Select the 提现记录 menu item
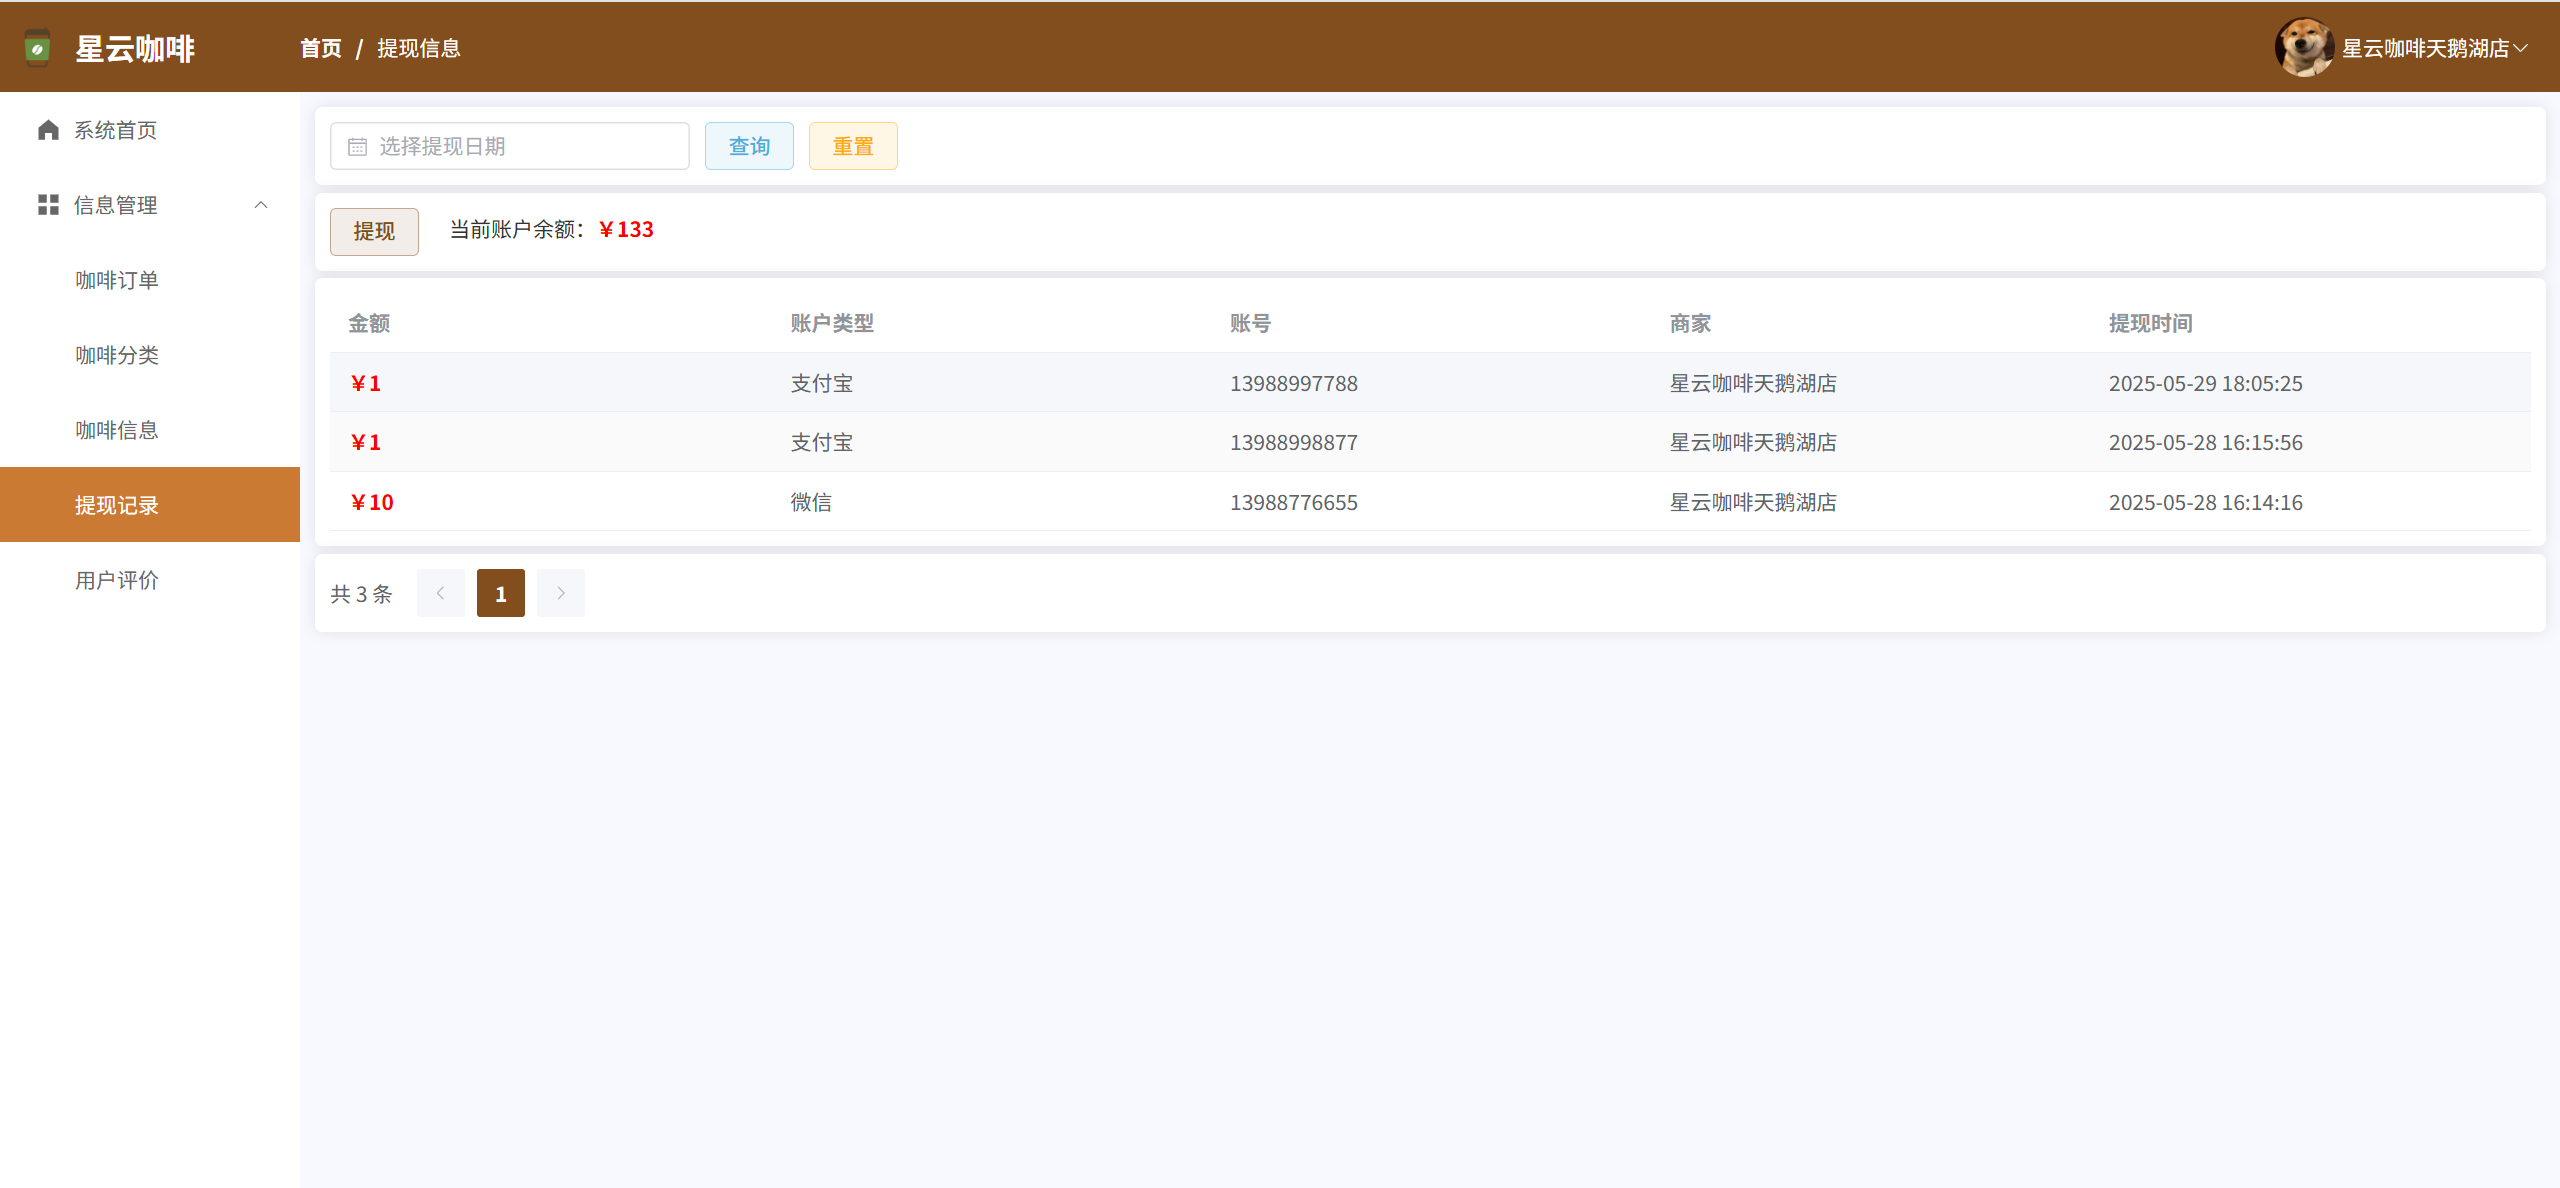The height and width of the screenshot is (1188, 2560). (x=117, y=505)
